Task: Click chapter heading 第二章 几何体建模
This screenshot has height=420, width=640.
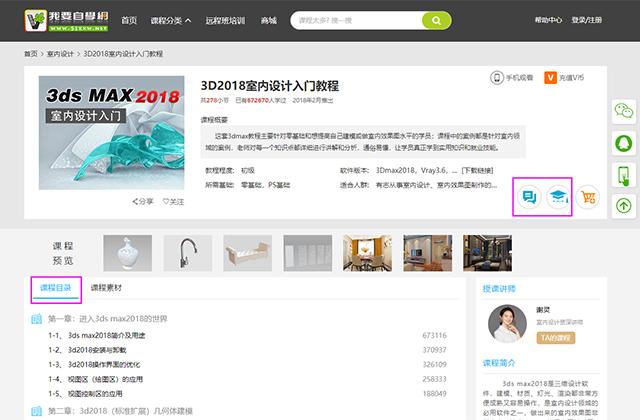Action: [x=120, y=411]
